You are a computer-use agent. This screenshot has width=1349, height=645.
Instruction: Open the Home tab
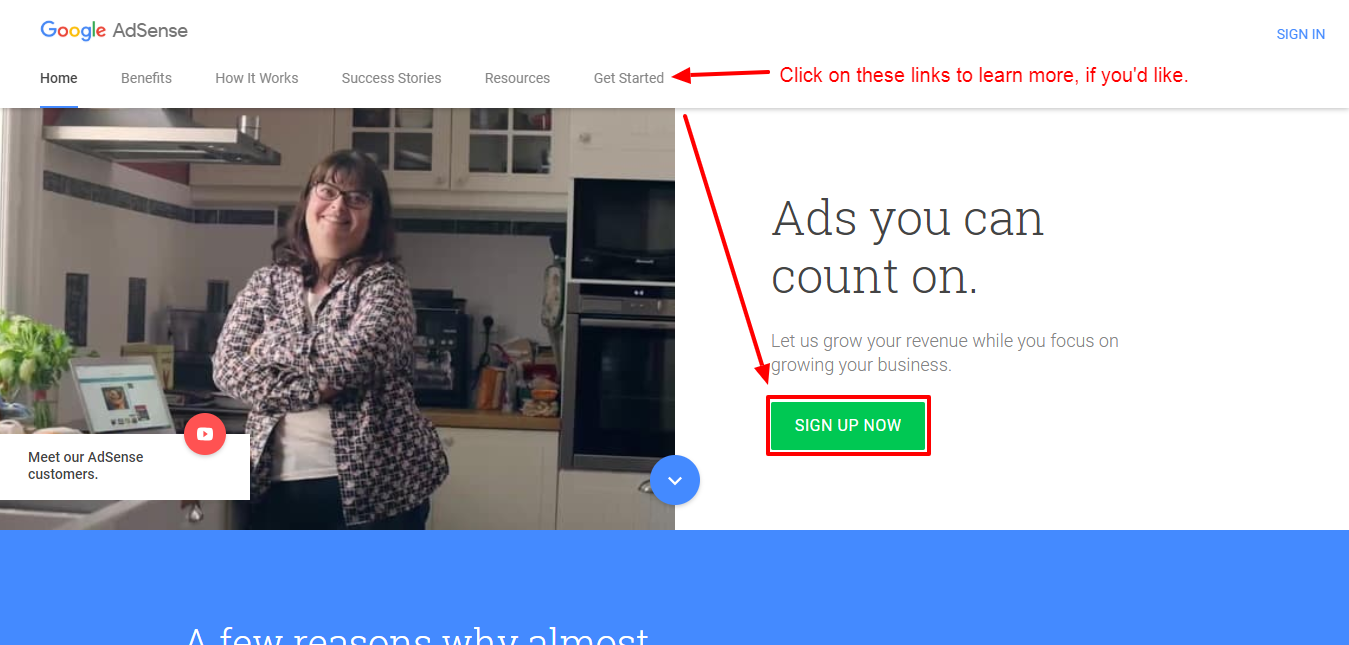click(59, 78)
